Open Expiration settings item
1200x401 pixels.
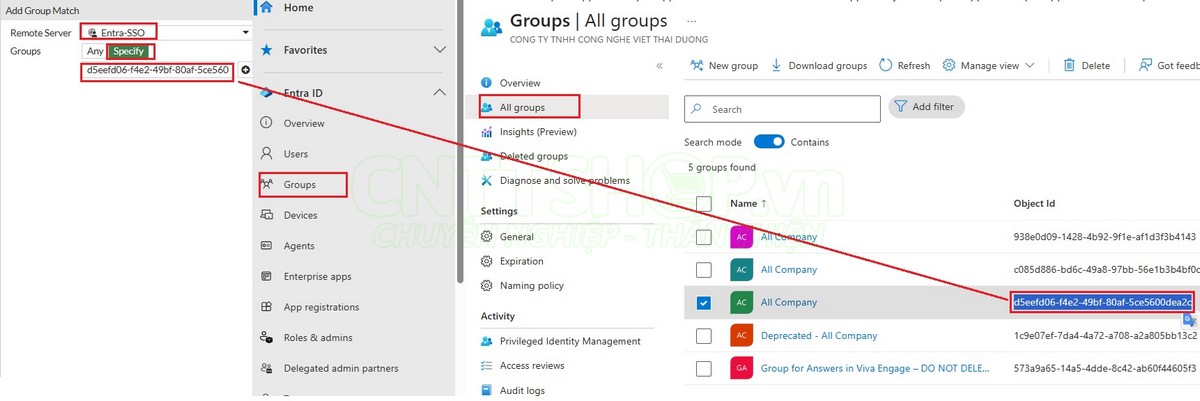[x=521, y=261]
